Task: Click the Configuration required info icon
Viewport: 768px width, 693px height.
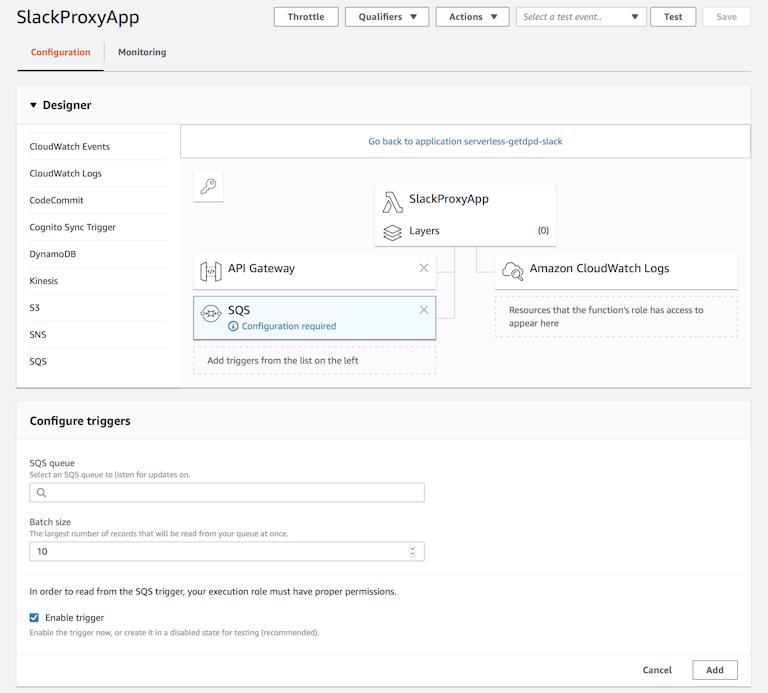Action: click(234, 326)
